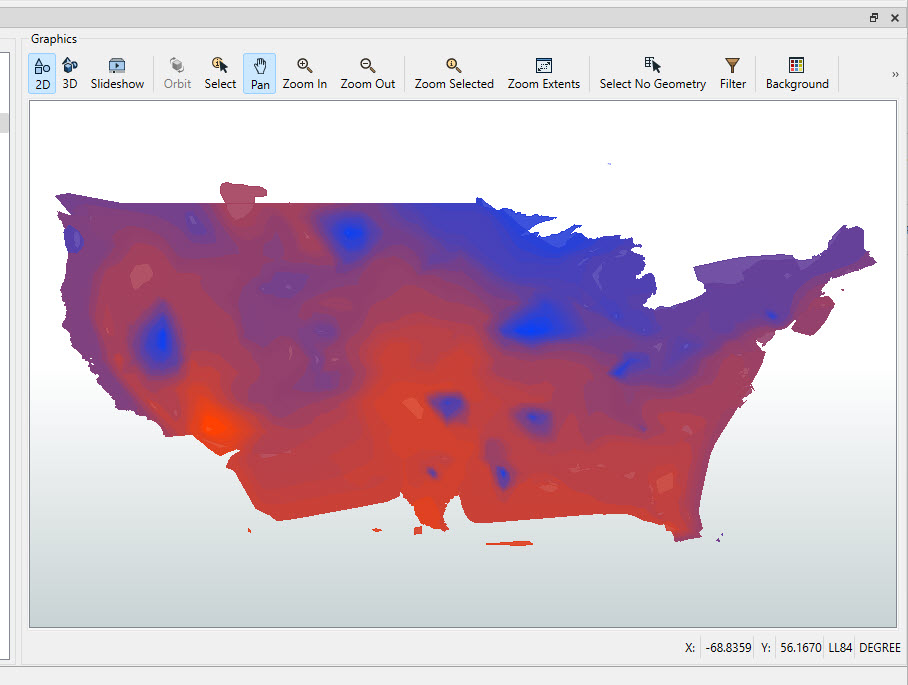Expand toolbar overflow chevron
The height and width of the screenshot is (685, 908).
click(895, 74)
